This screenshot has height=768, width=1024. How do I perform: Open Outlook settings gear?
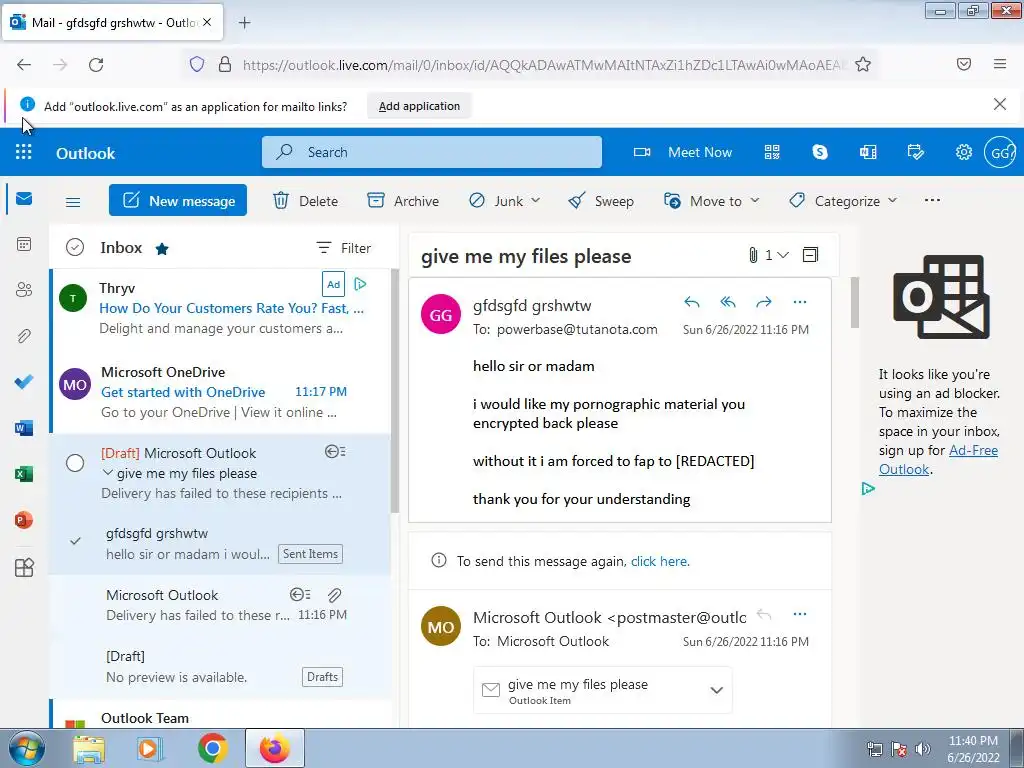[x=963, y=152]
